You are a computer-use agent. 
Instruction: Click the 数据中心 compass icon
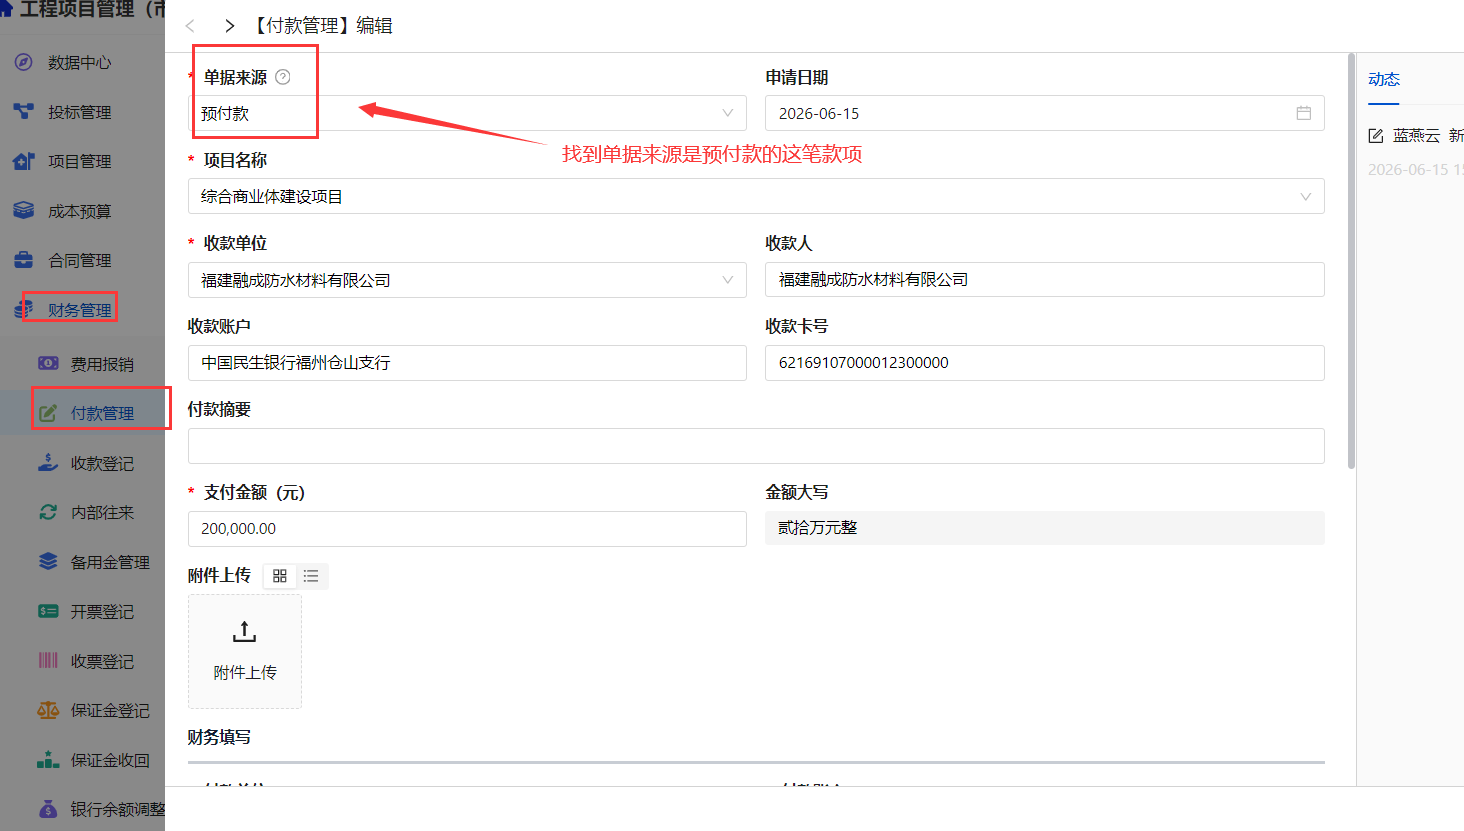[x=24, y=62]
